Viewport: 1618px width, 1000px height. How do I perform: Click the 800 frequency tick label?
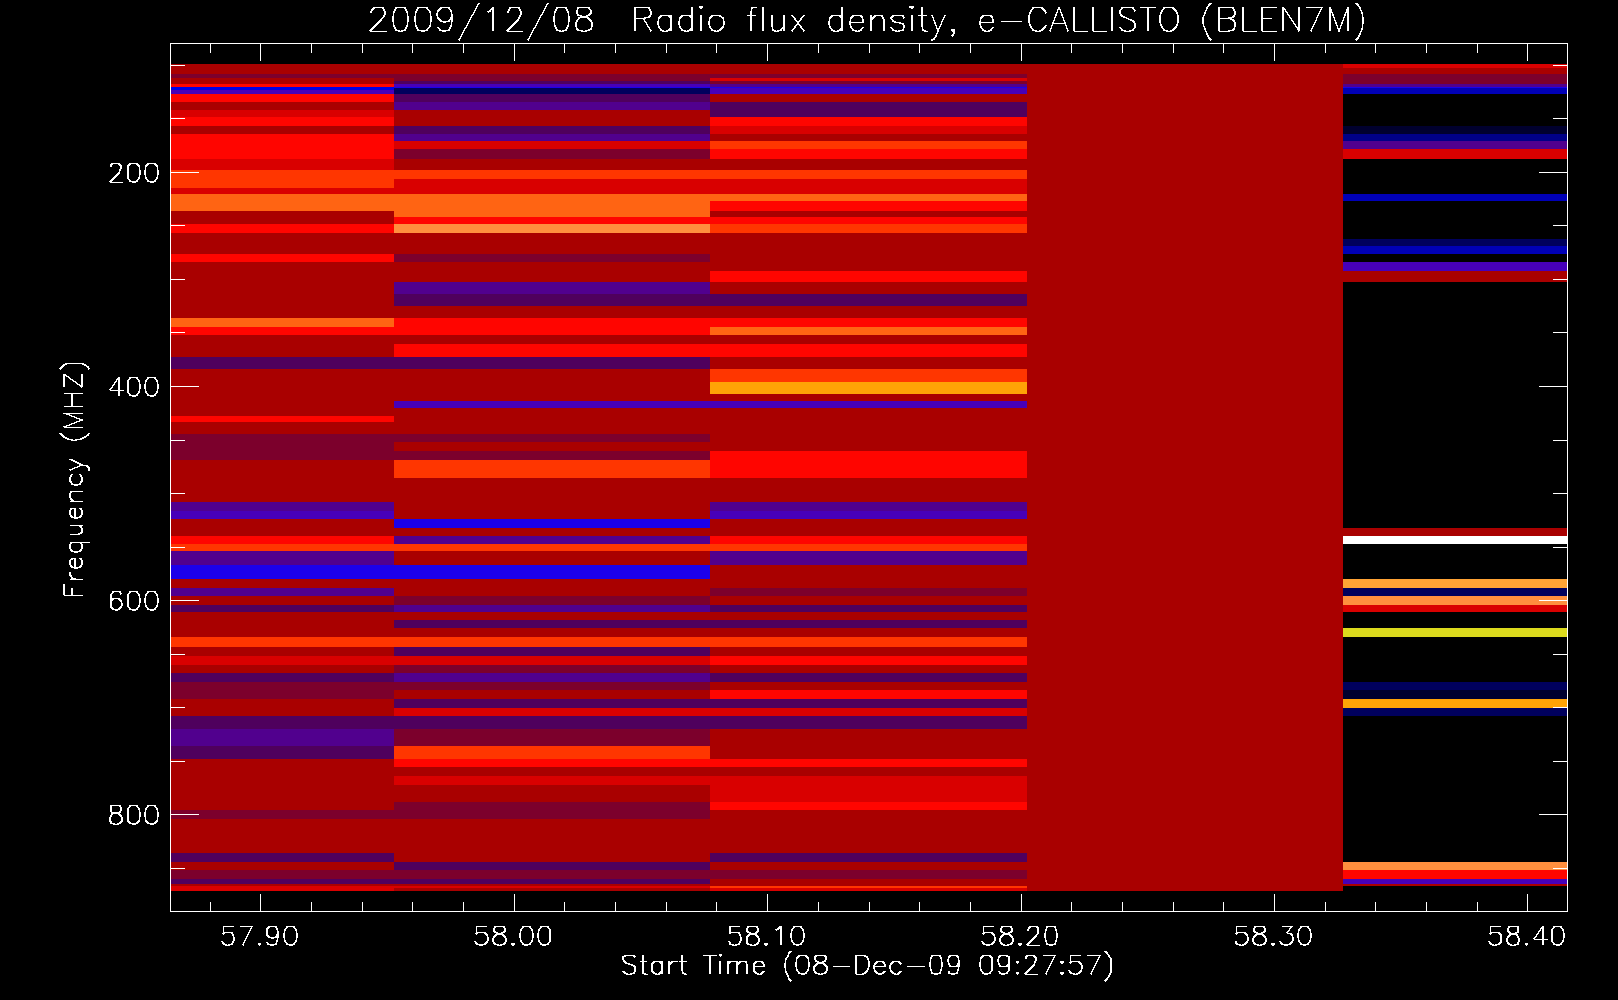pyautogui.click(x=134, y=815)
